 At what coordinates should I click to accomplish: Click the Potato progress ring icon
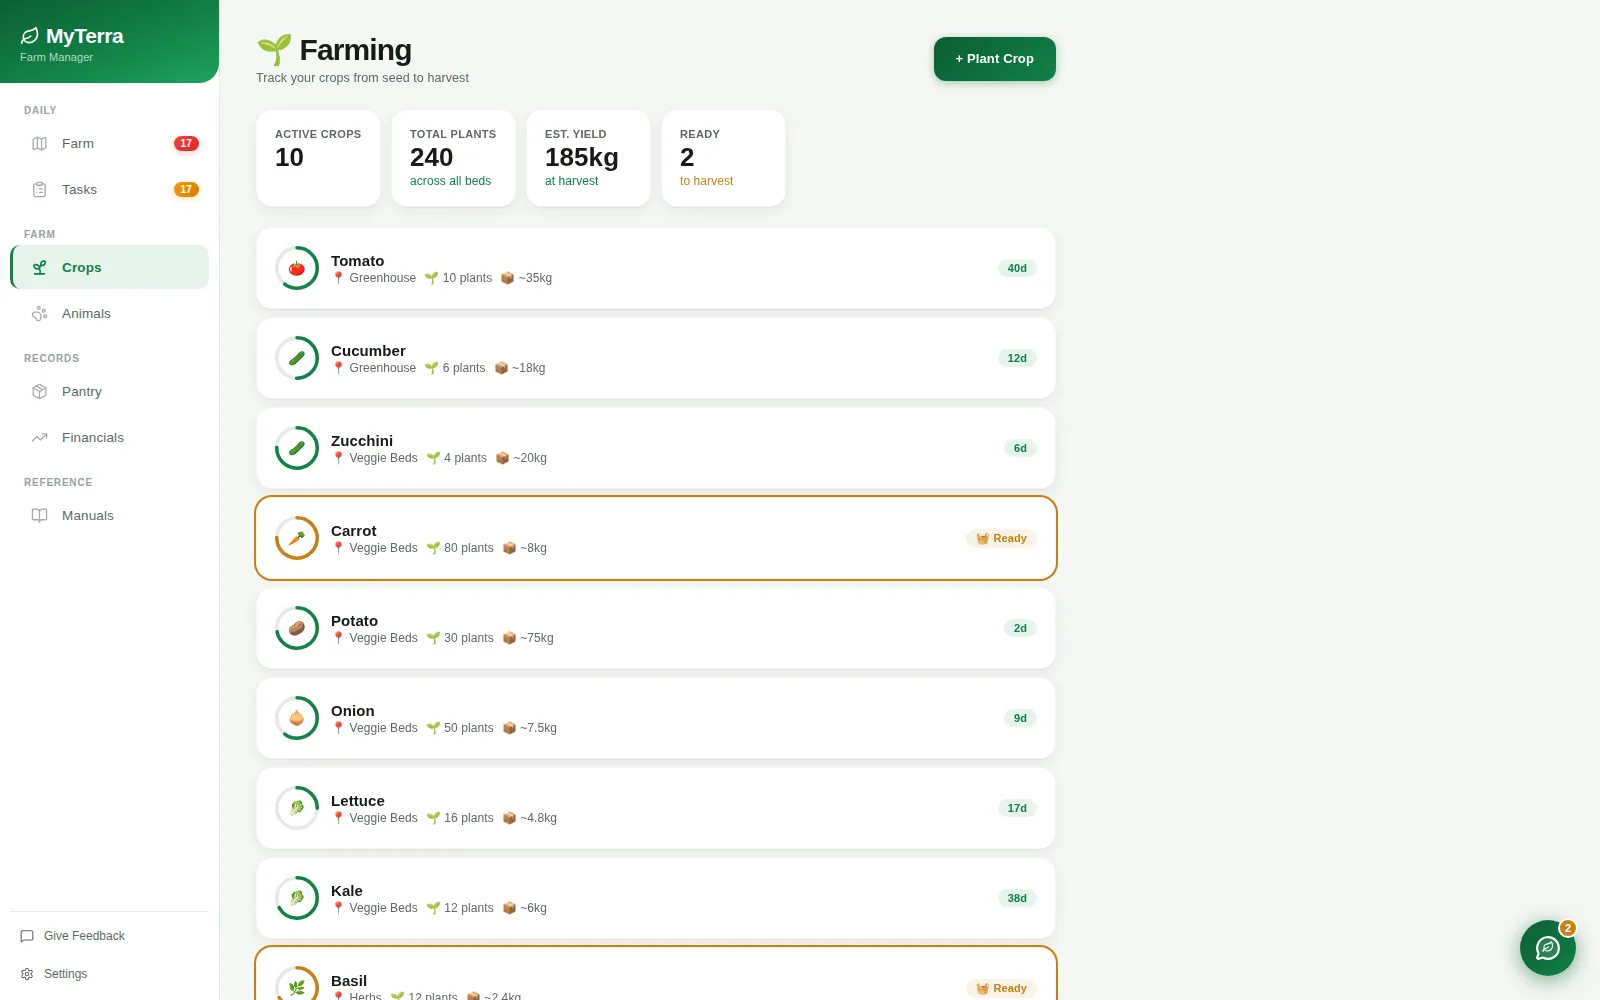click(297, 628)
